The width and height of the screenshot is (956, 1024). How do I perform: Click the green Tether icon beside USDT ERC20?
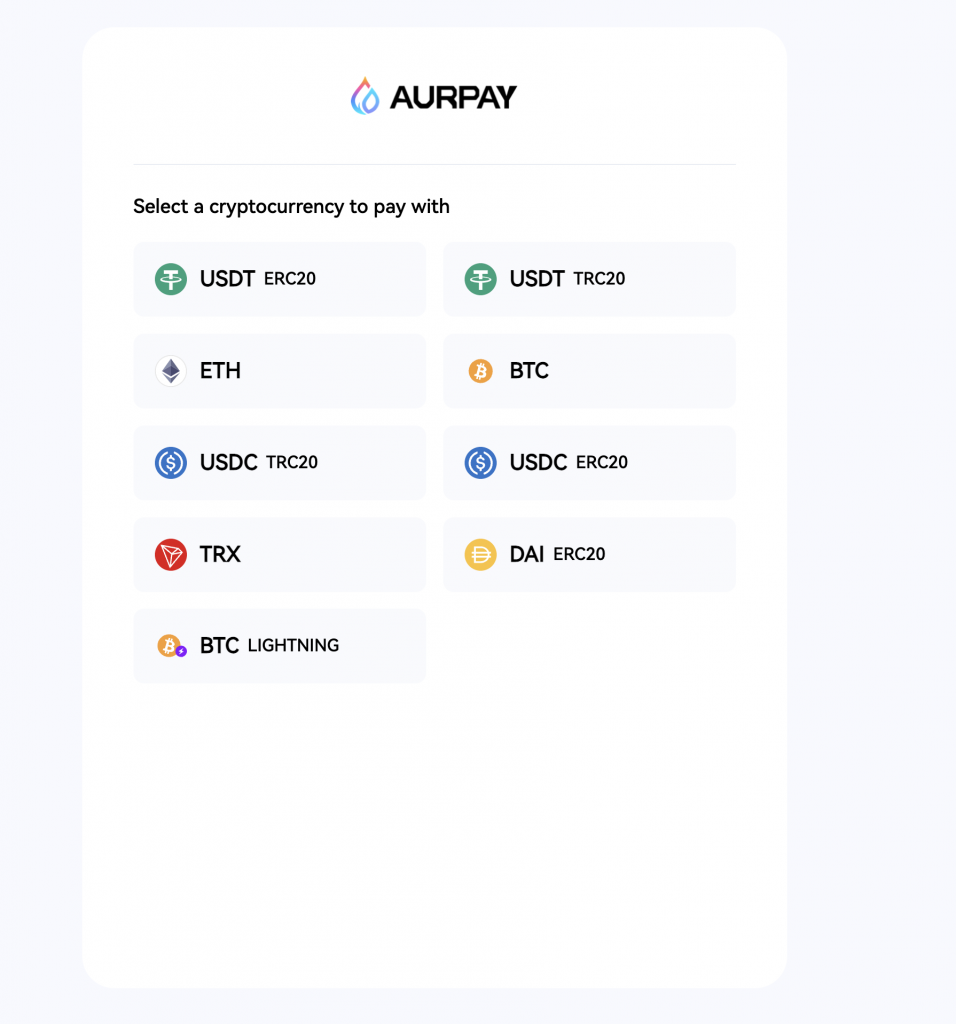click(x=171, y=279)
